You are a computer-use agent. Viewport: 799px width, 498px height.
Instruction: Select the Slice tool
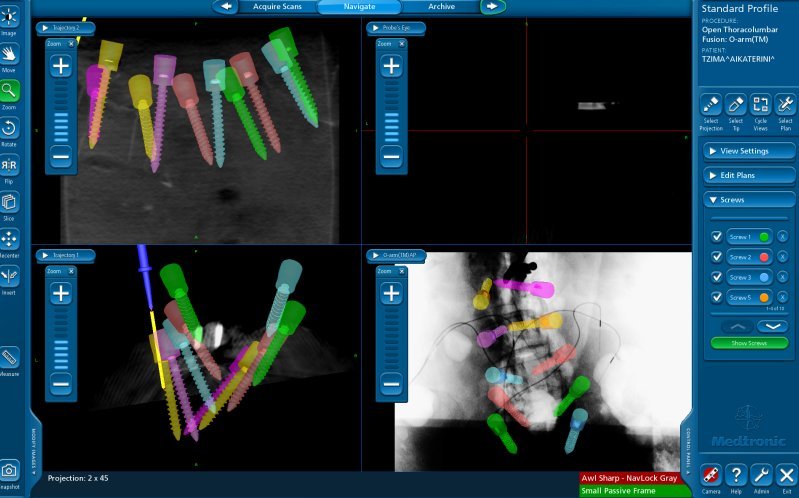point(9,202)
